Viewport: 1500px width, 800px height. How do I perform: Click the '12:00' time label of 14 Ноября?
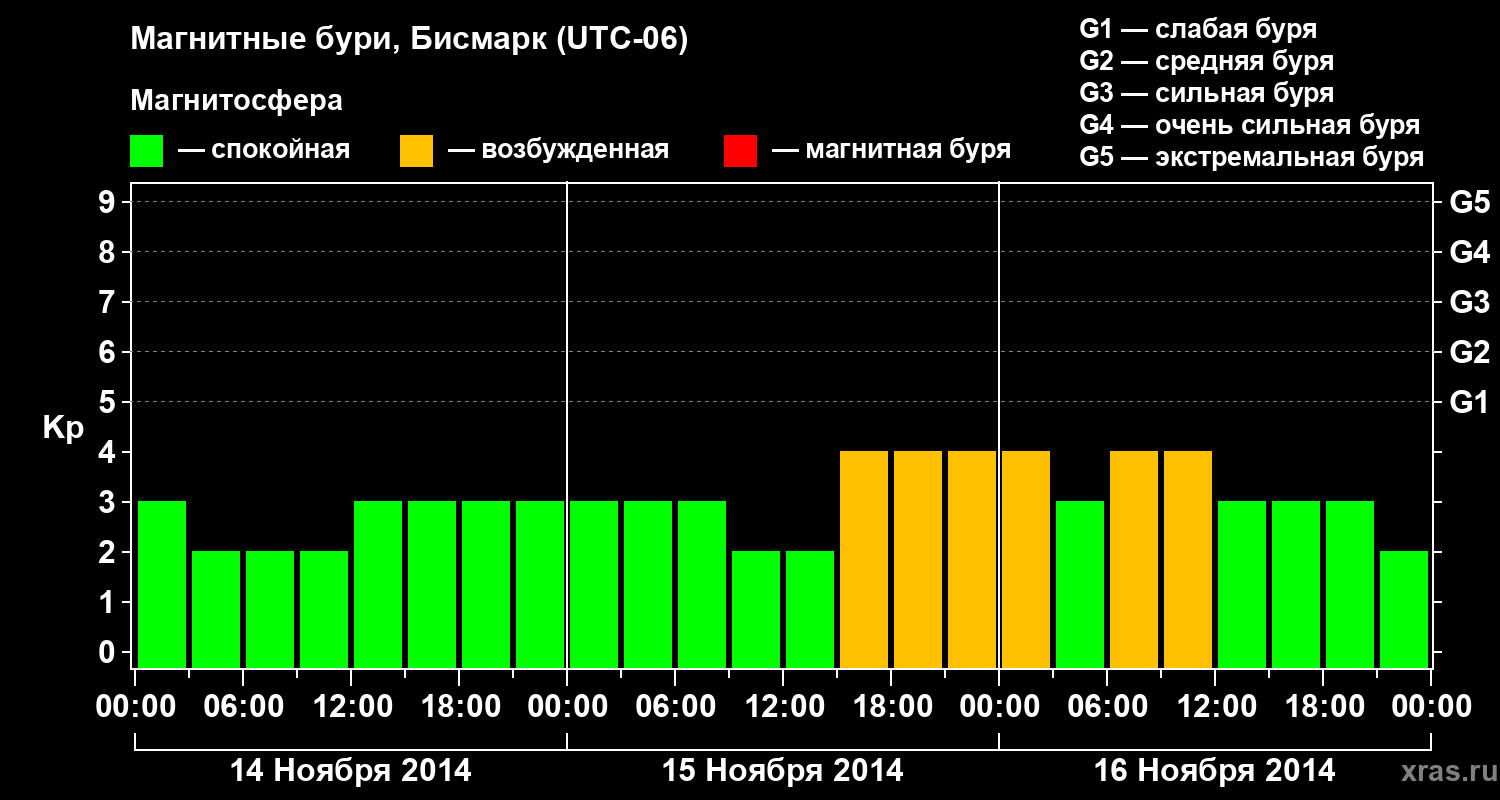pos(351,707)
